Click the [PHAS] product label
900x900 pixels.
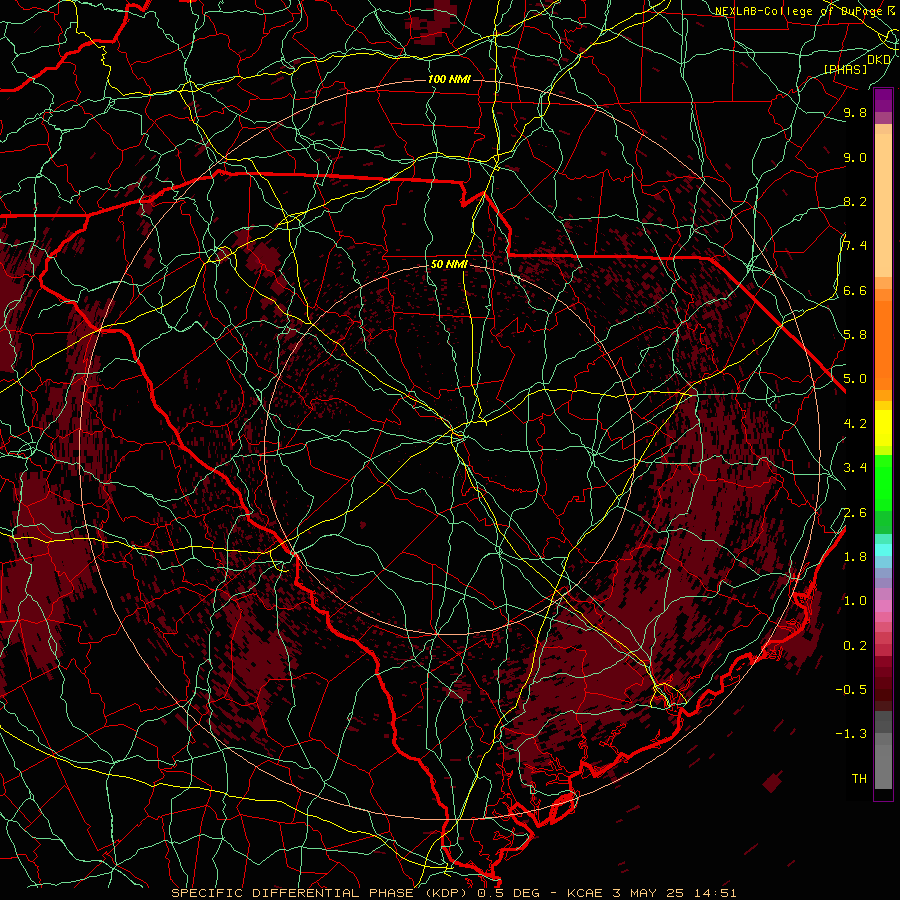tap(845, 69)
